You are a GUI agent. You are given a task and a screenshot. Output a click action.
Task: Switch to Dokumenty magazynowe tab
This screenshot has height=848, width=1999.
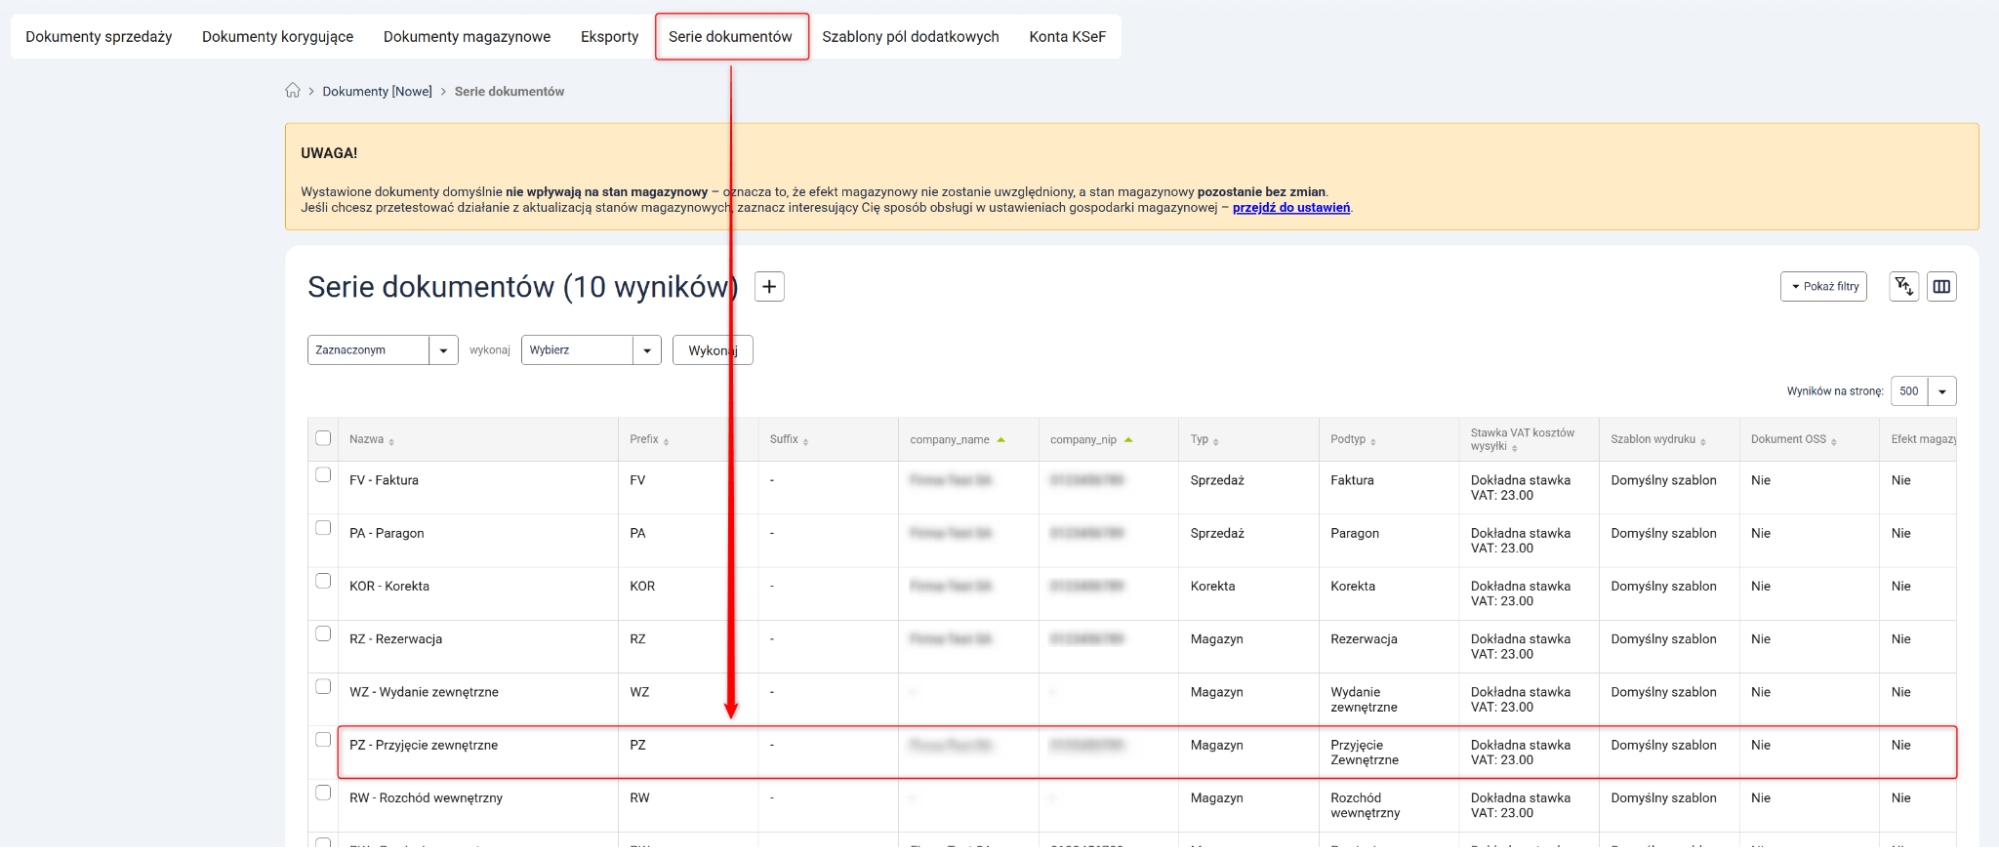[466, 37]
